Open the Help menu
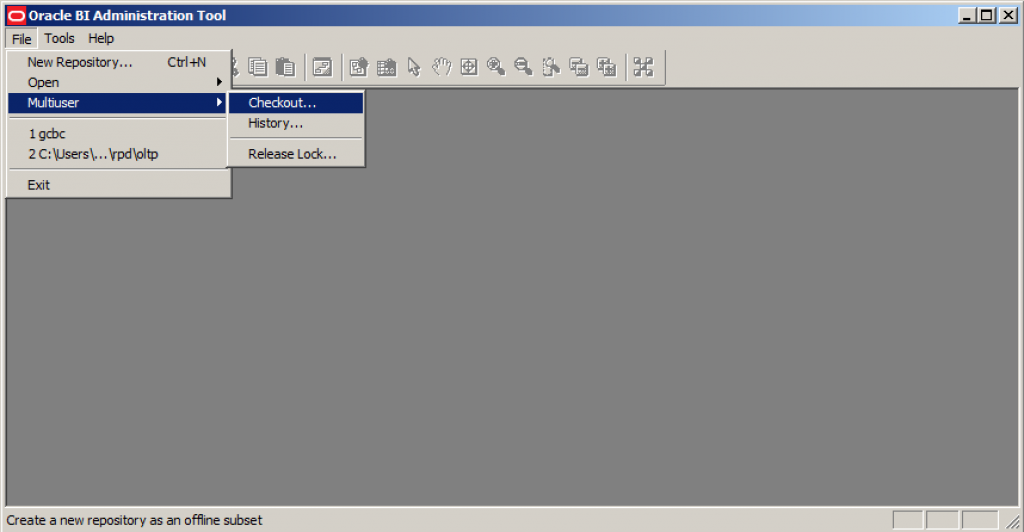Viewport: 1024px width, 532px height. coord(101,39)
